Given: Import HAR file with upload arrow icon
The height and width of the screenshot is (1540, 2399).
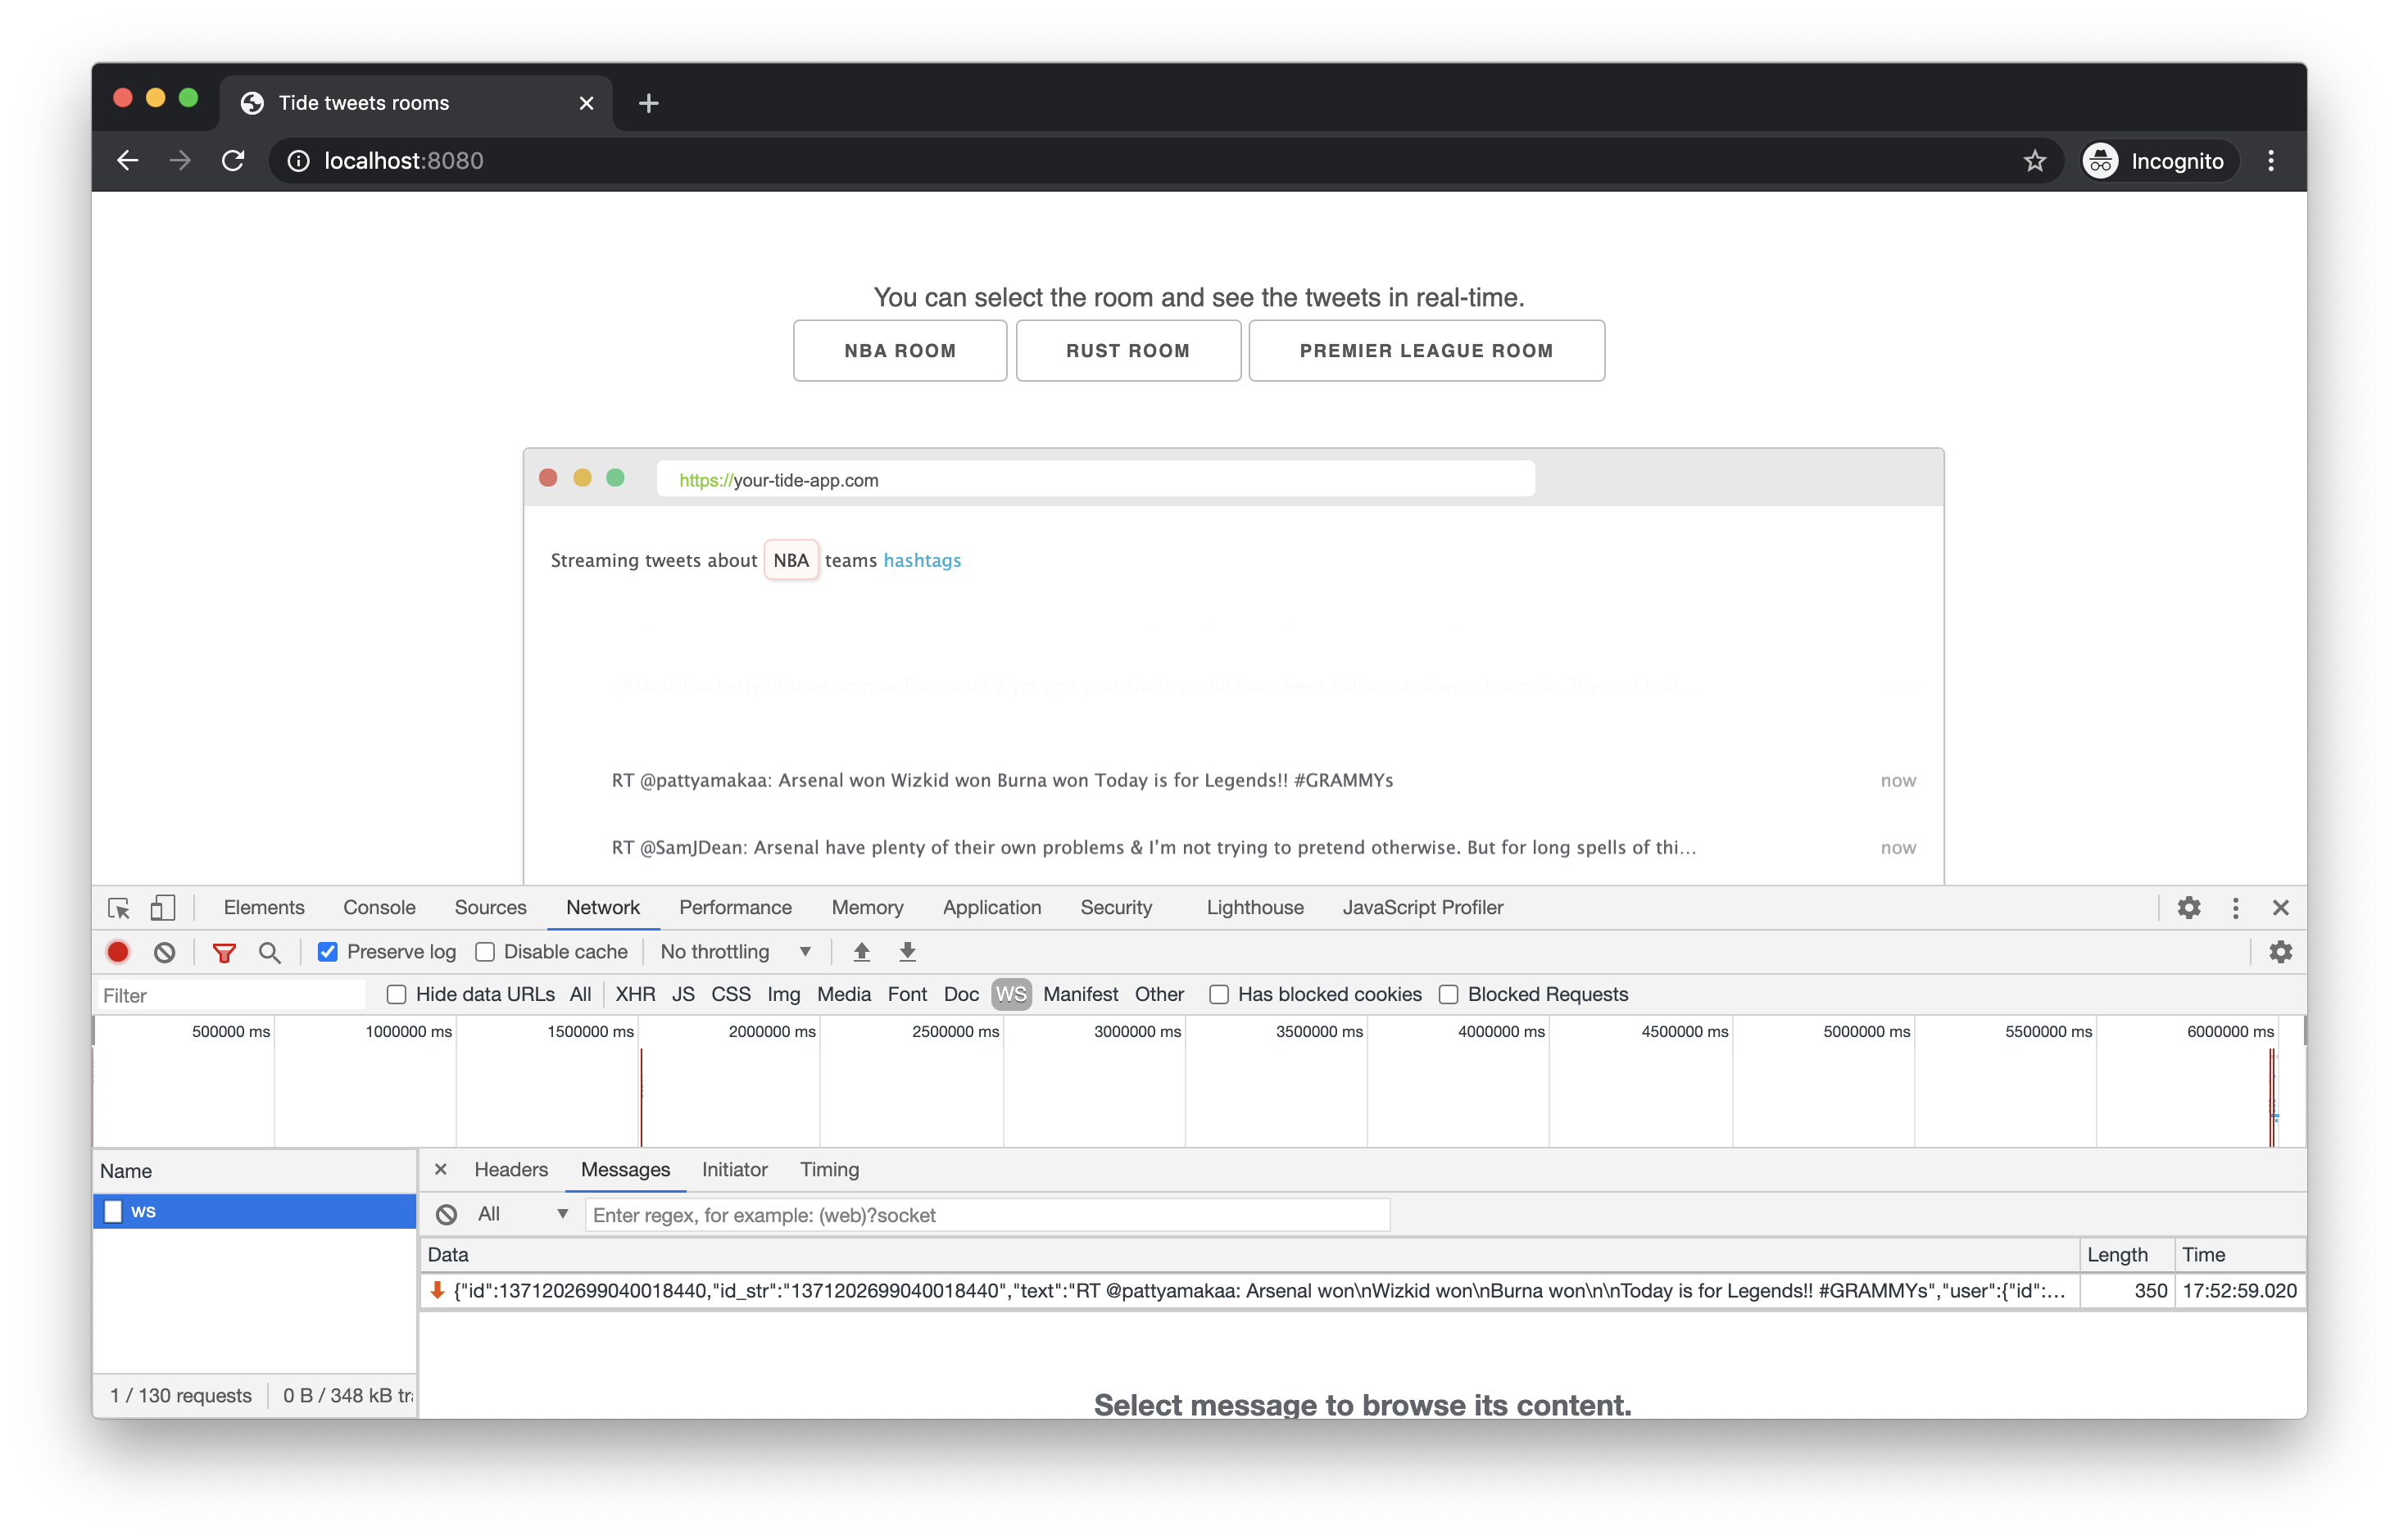Looking at the screenshot, I should [x=861, y=952].
